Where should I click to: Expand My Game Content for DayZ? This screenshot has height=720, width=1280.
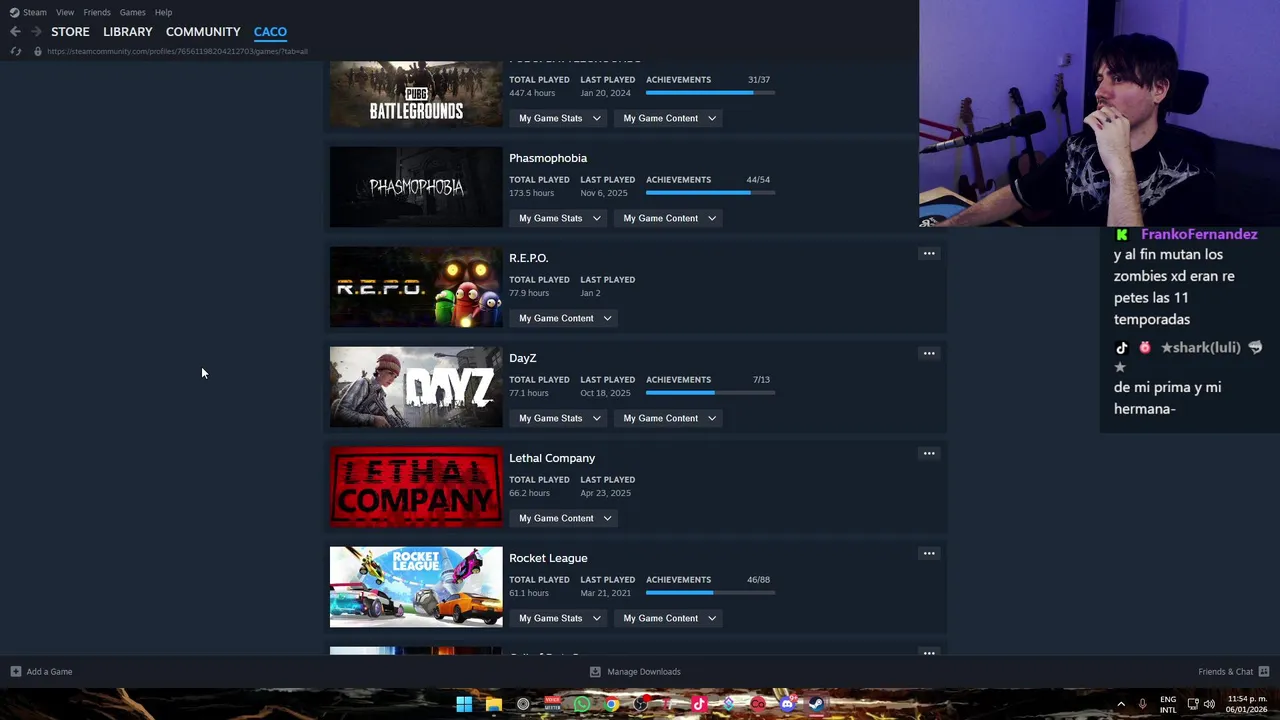[670, 418]
